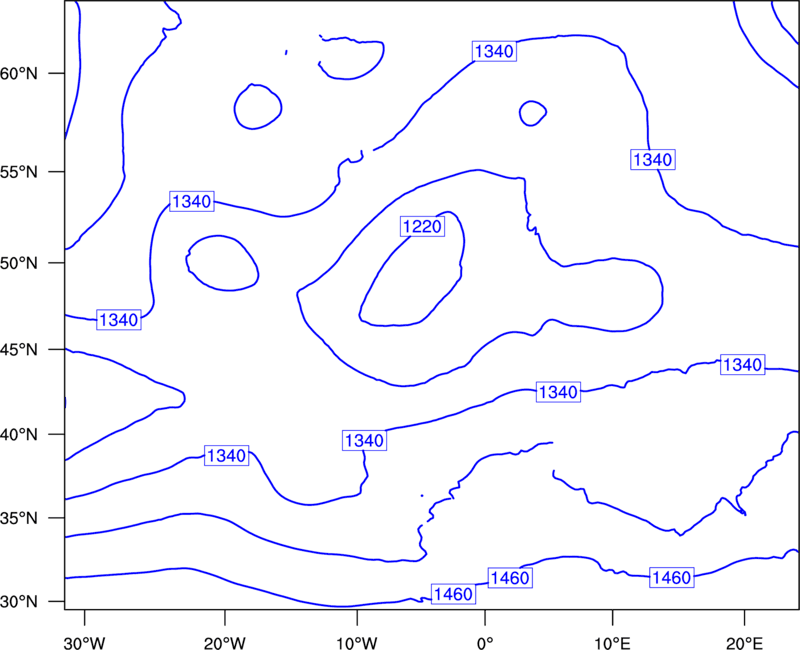Viewport: 800px width, 650px height.
Task: Select the 55°N latitude axis label
Action: (19, 172)
